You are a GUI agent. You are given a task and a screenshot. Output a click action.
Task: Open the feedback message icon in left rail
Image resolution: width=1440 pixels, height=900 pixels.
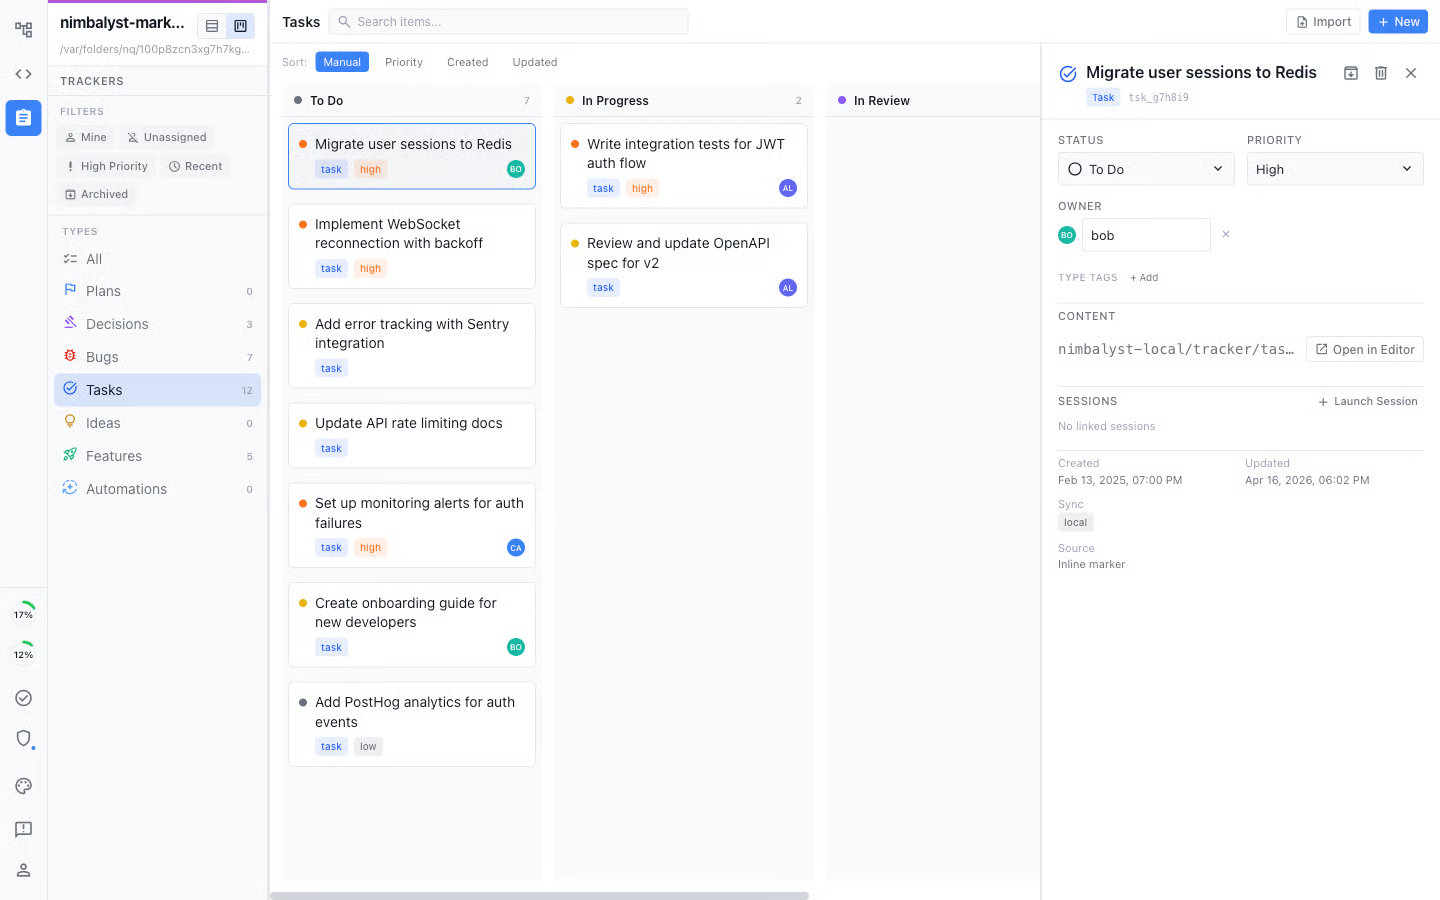click(23, 829)
